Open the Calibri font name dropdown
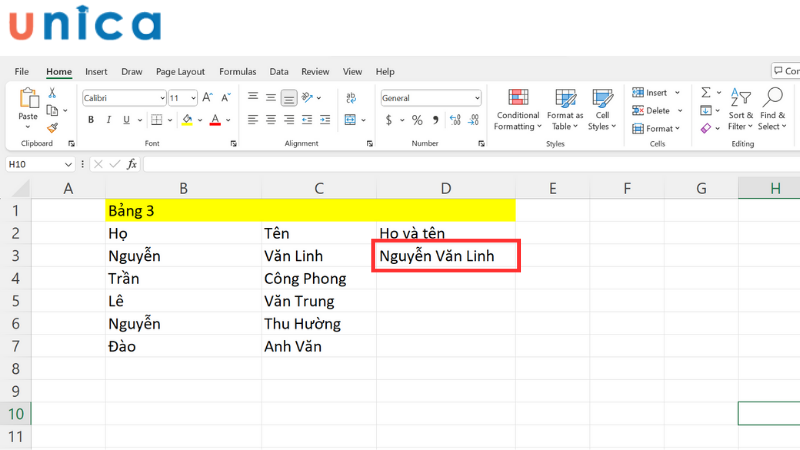This screenshot has height=450, width=800. (162, 98)
